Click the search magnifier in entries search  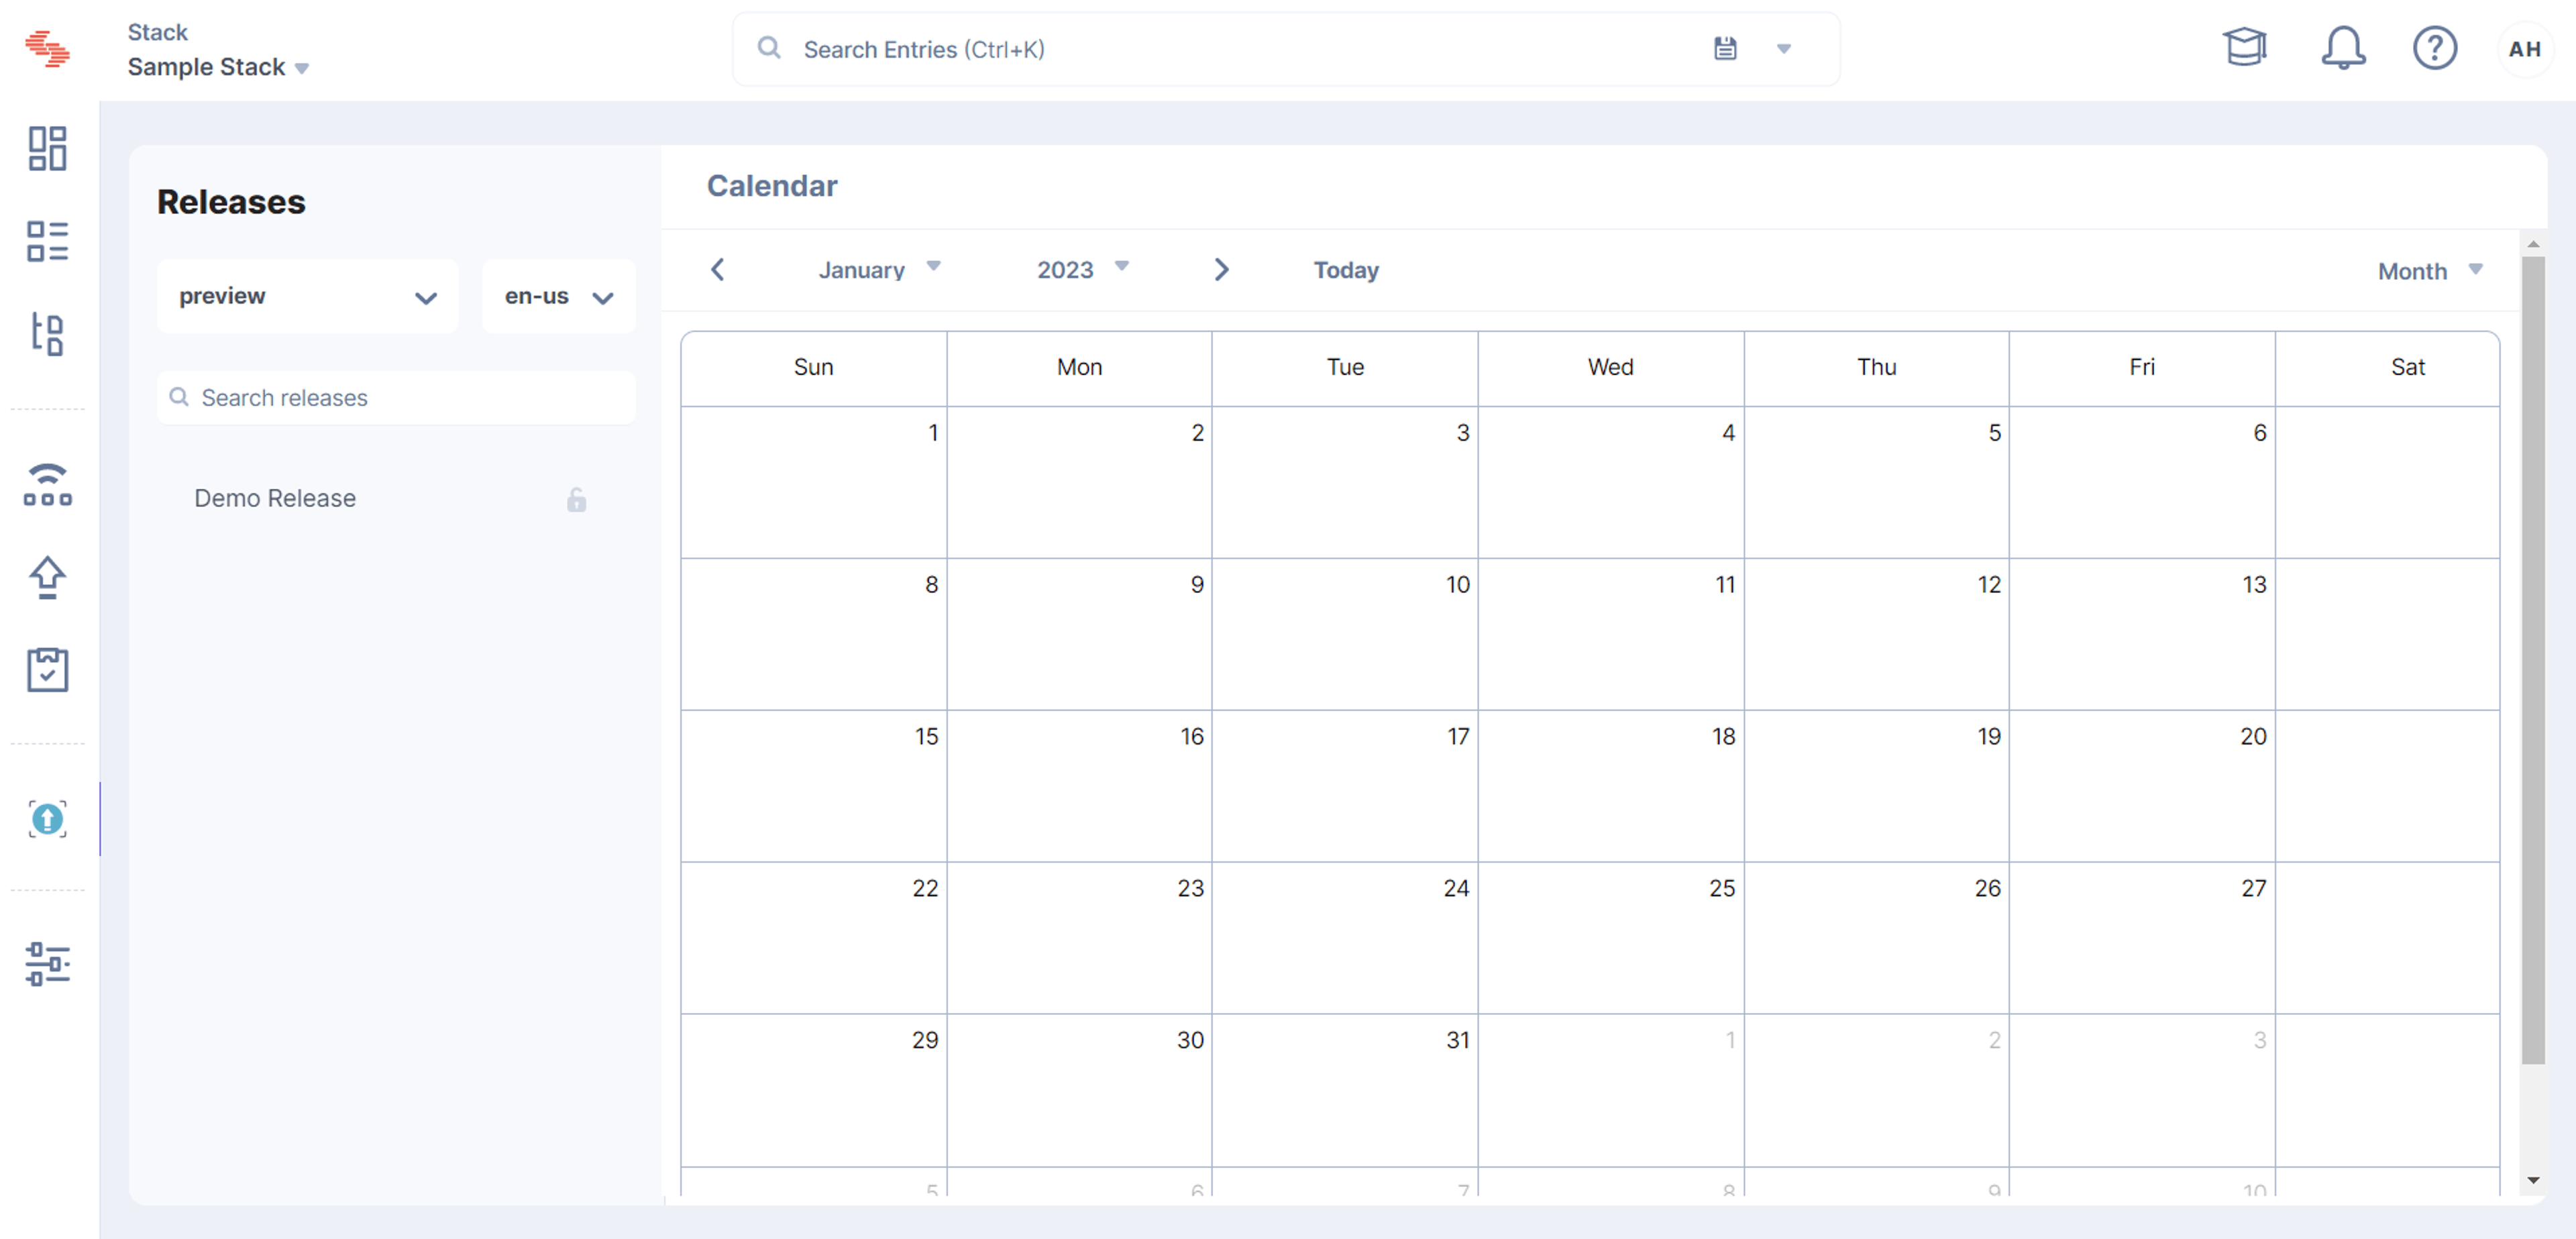pos(768,48)
